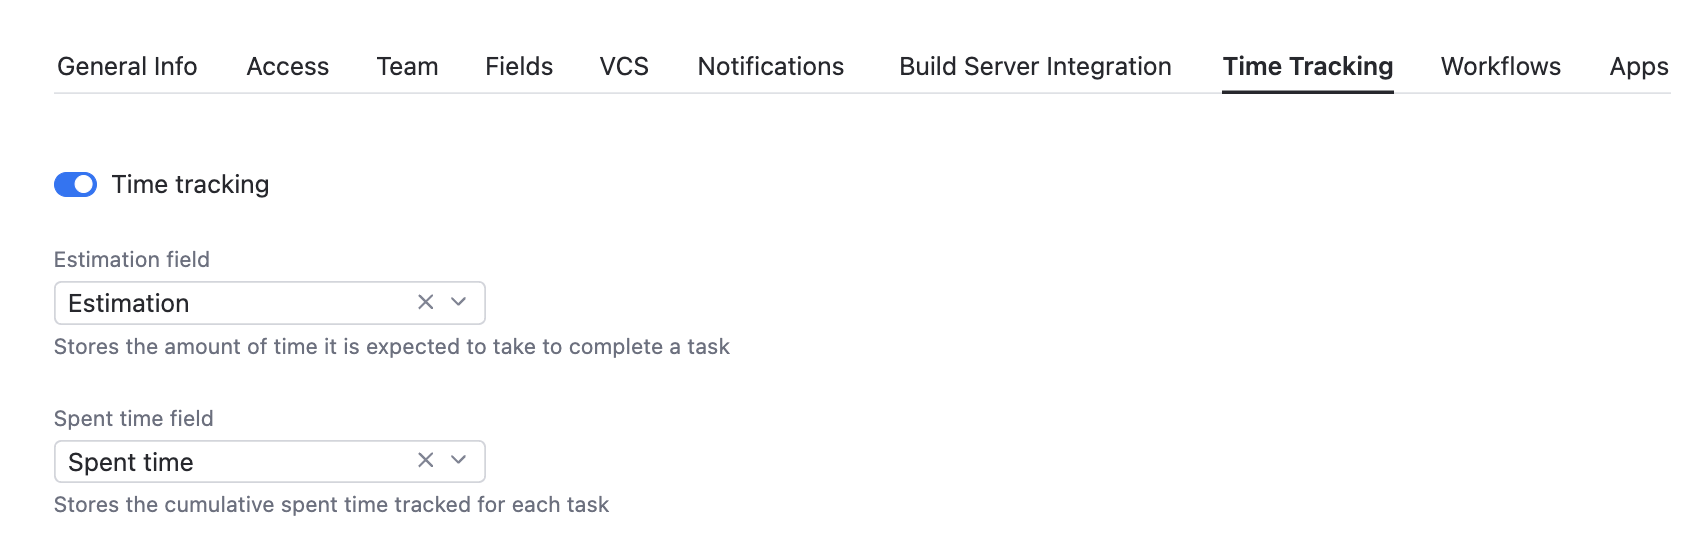The height and width of the screenshot is (538, 1700).
Task: Click the 'Estimation' value in the estimation selector
Action: pos(129,303)
